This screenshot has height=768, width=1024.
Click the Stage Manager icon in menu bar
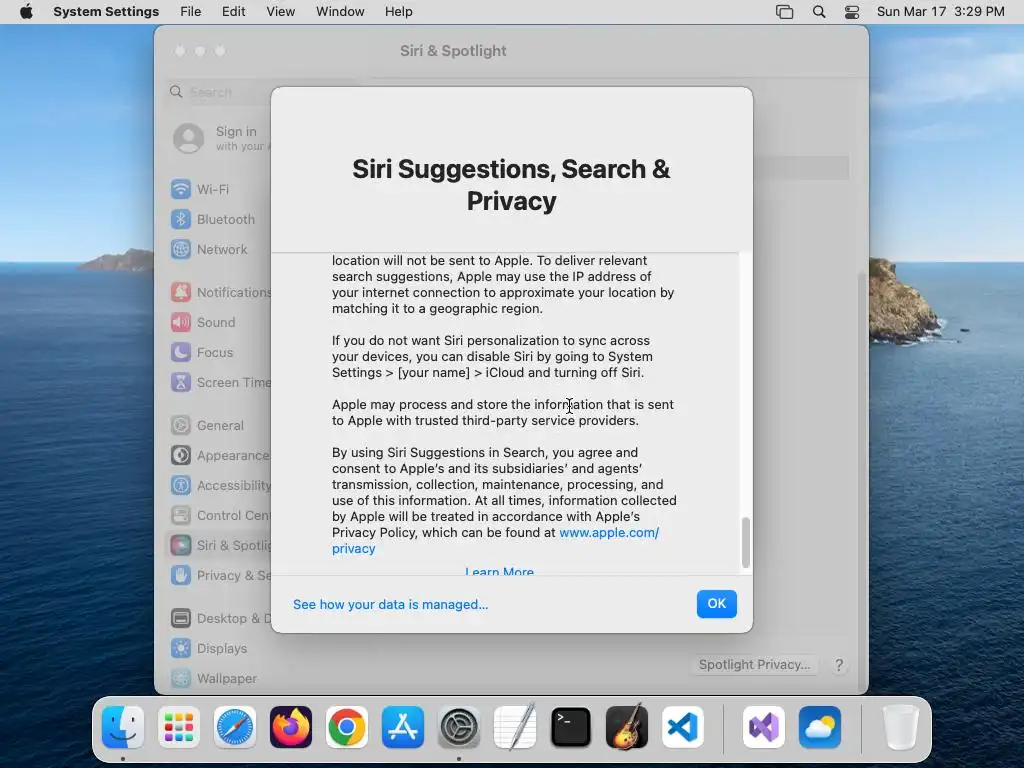(x=784, y=12)
